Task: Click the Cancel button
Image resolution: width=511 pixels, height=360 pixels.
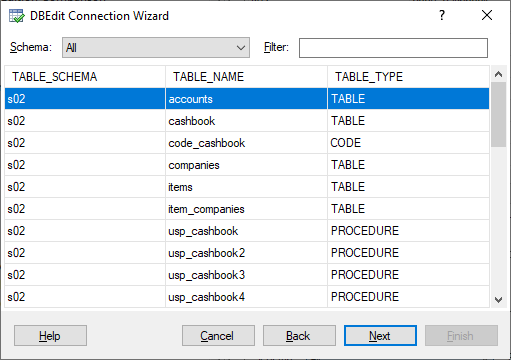Action: 218,336
